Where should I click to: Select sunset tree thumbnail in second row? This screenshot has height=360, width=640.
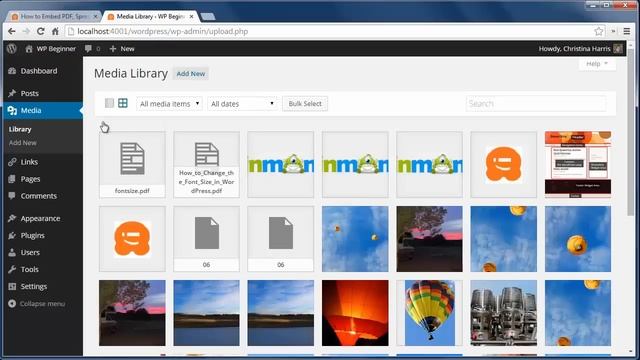pyautogui.click(x=429, y=239)
